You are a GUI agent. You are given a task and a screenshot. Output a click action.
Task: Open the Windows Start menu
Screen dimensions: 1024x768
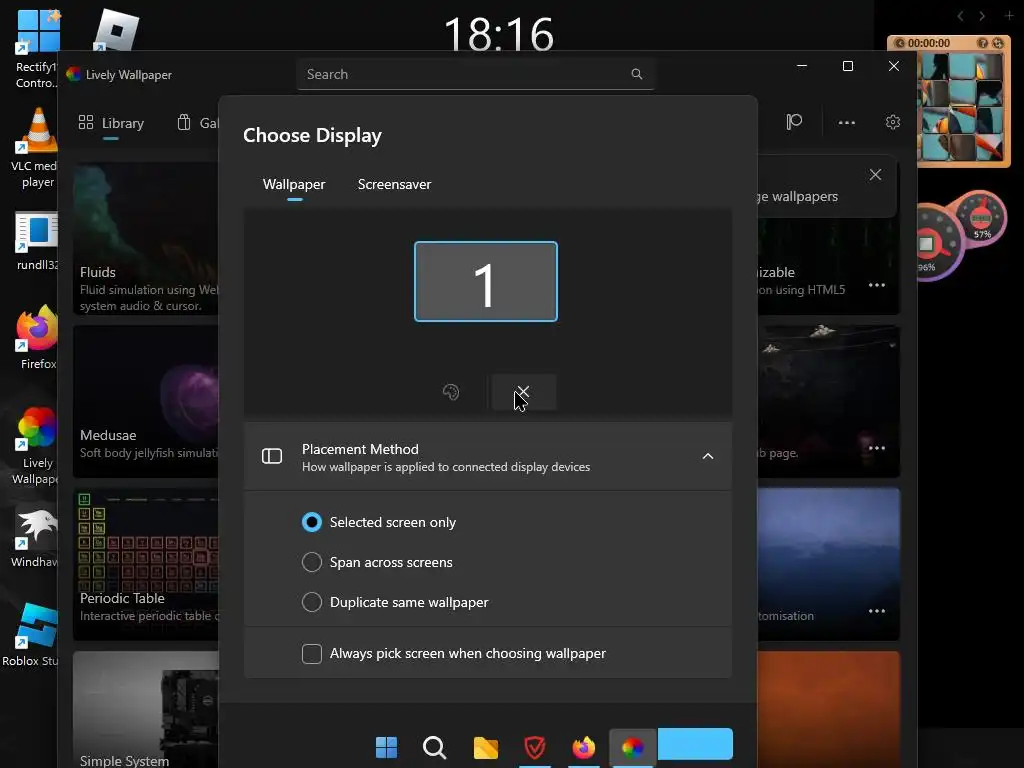point(386,747)
